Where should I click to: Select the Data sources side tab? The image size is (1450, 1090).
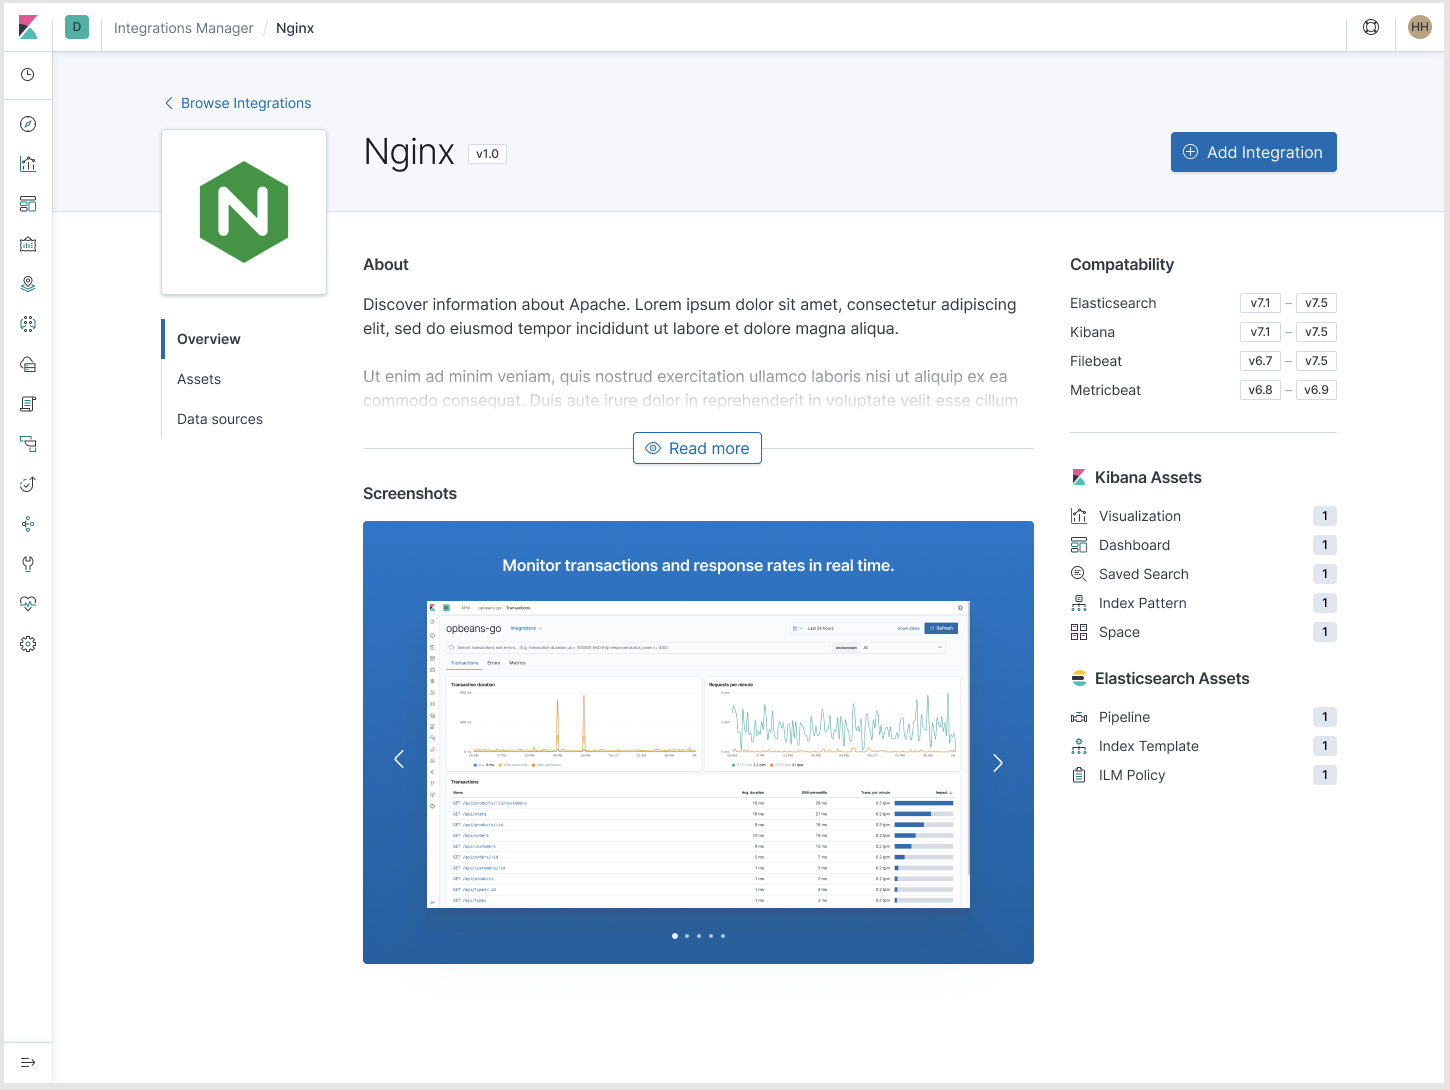click(x=220, y=419)
